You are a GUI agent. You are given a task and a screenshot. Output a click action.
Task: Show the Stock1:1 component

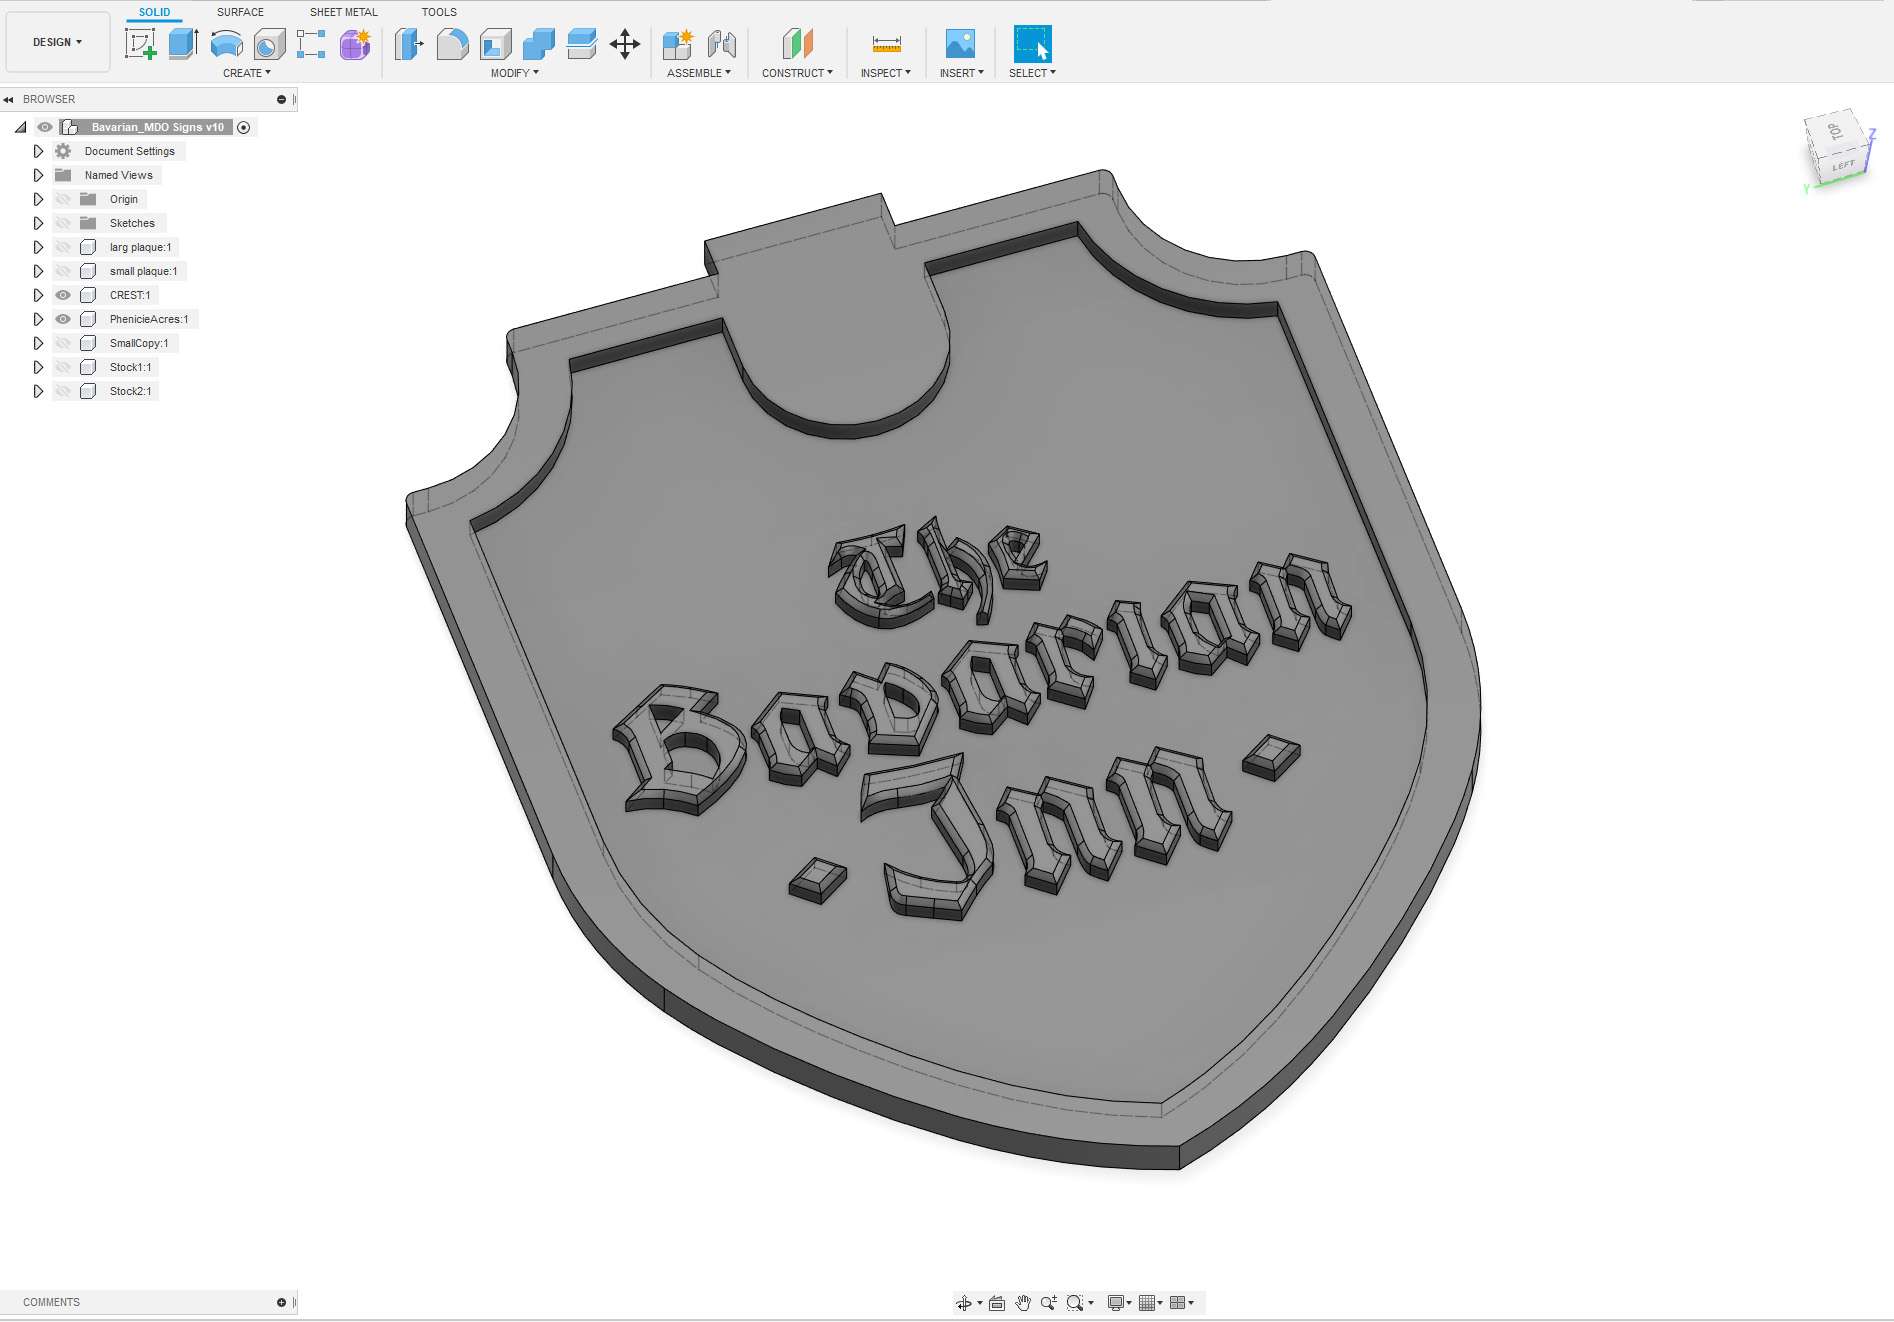point(63,367)
